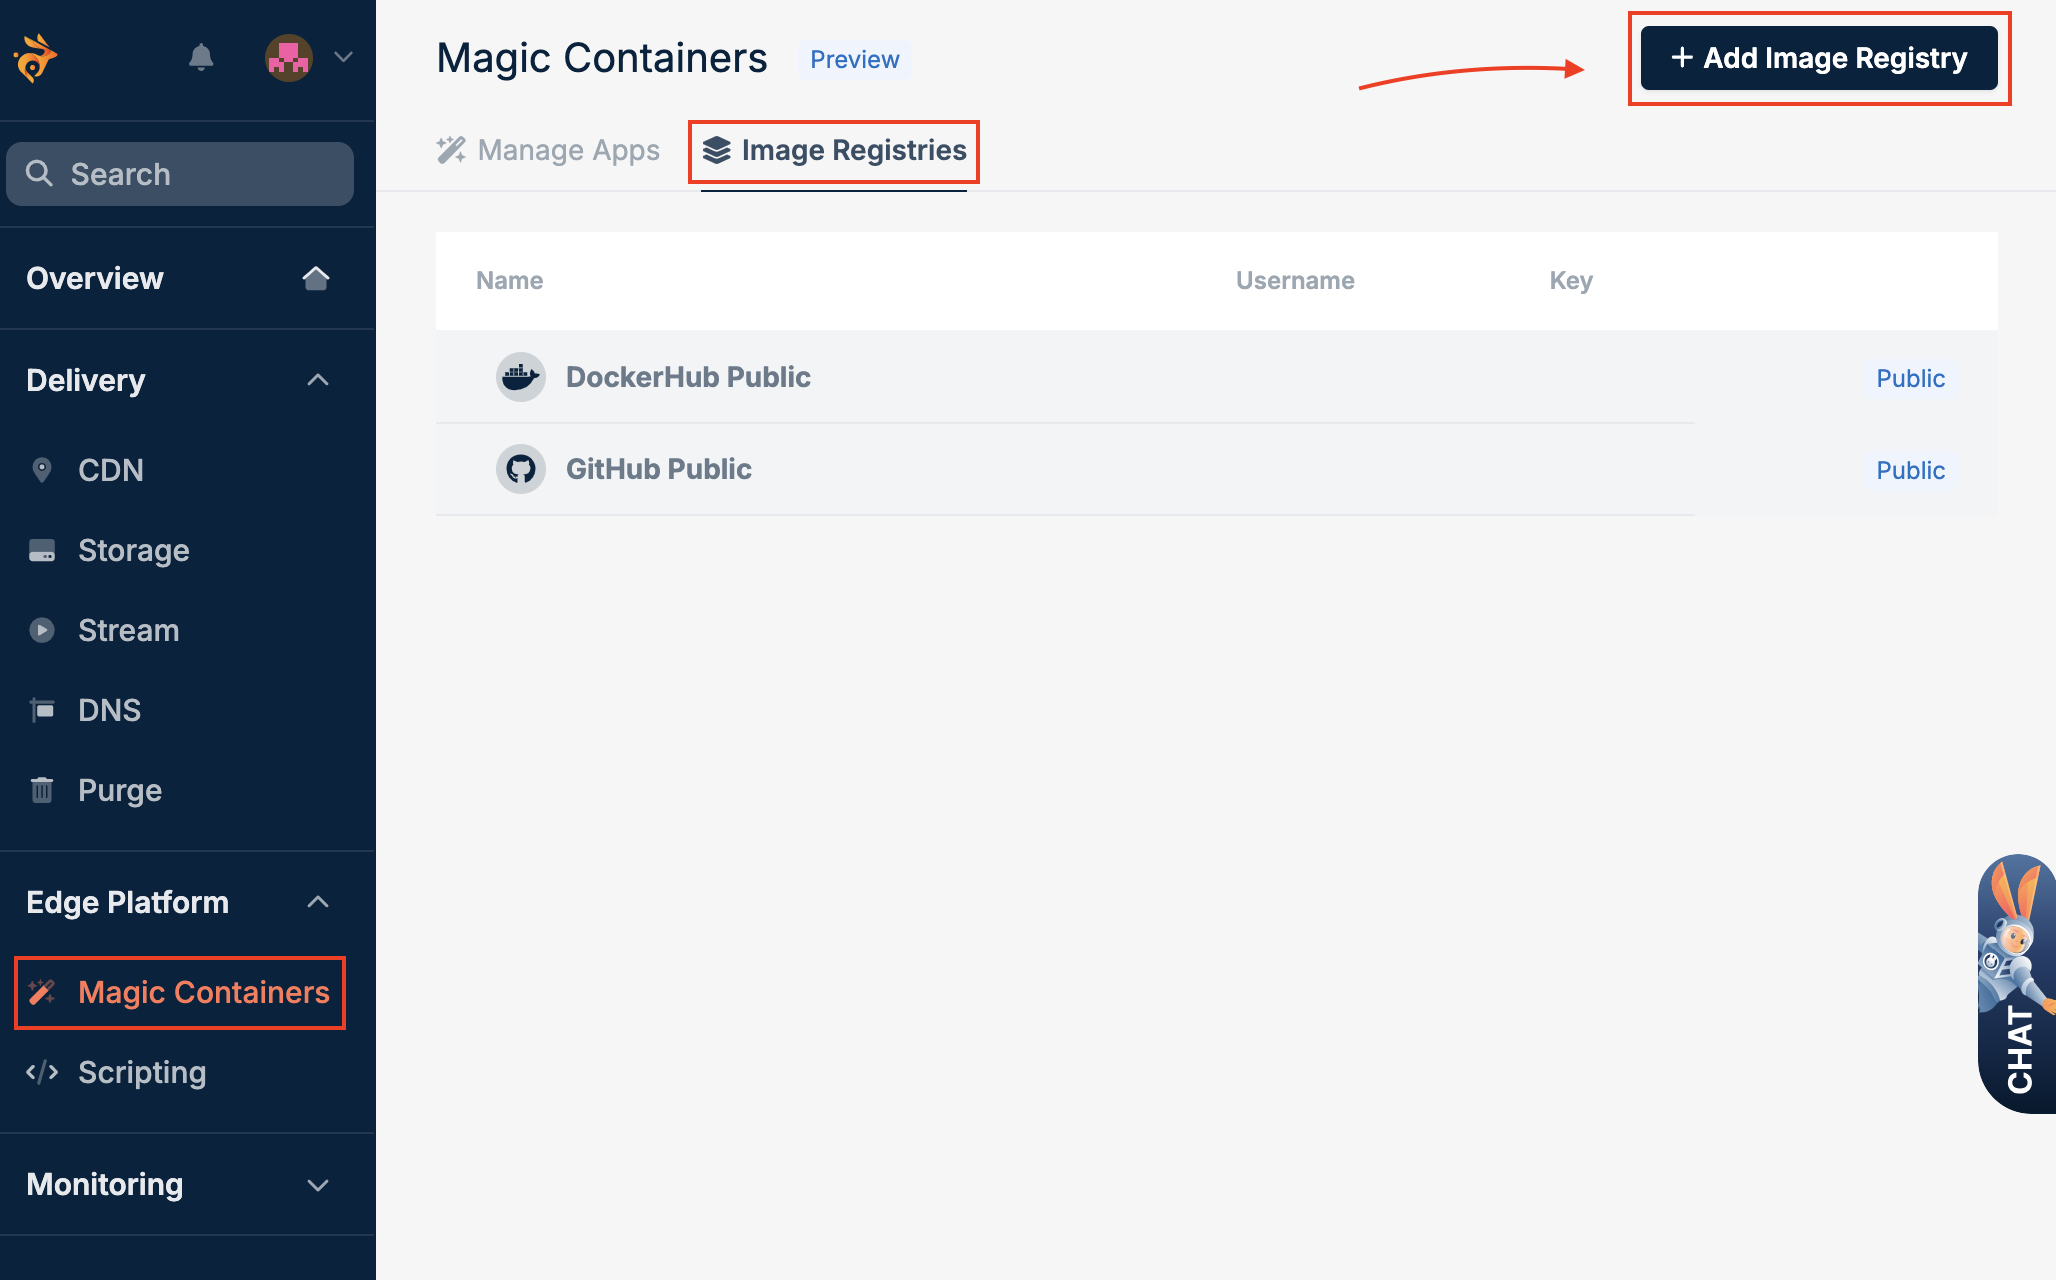Click Add Image Registry button
This screenshot has height=1280, width=2056.
click(1818, 58)
